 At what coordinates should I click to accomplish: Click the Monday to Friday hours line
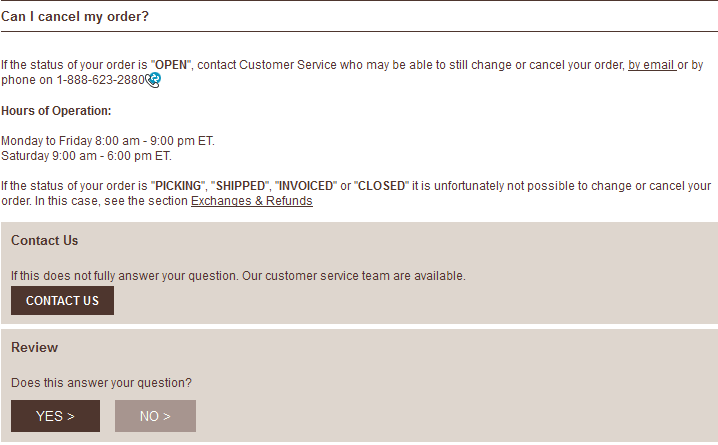click(x=107, y=141)
